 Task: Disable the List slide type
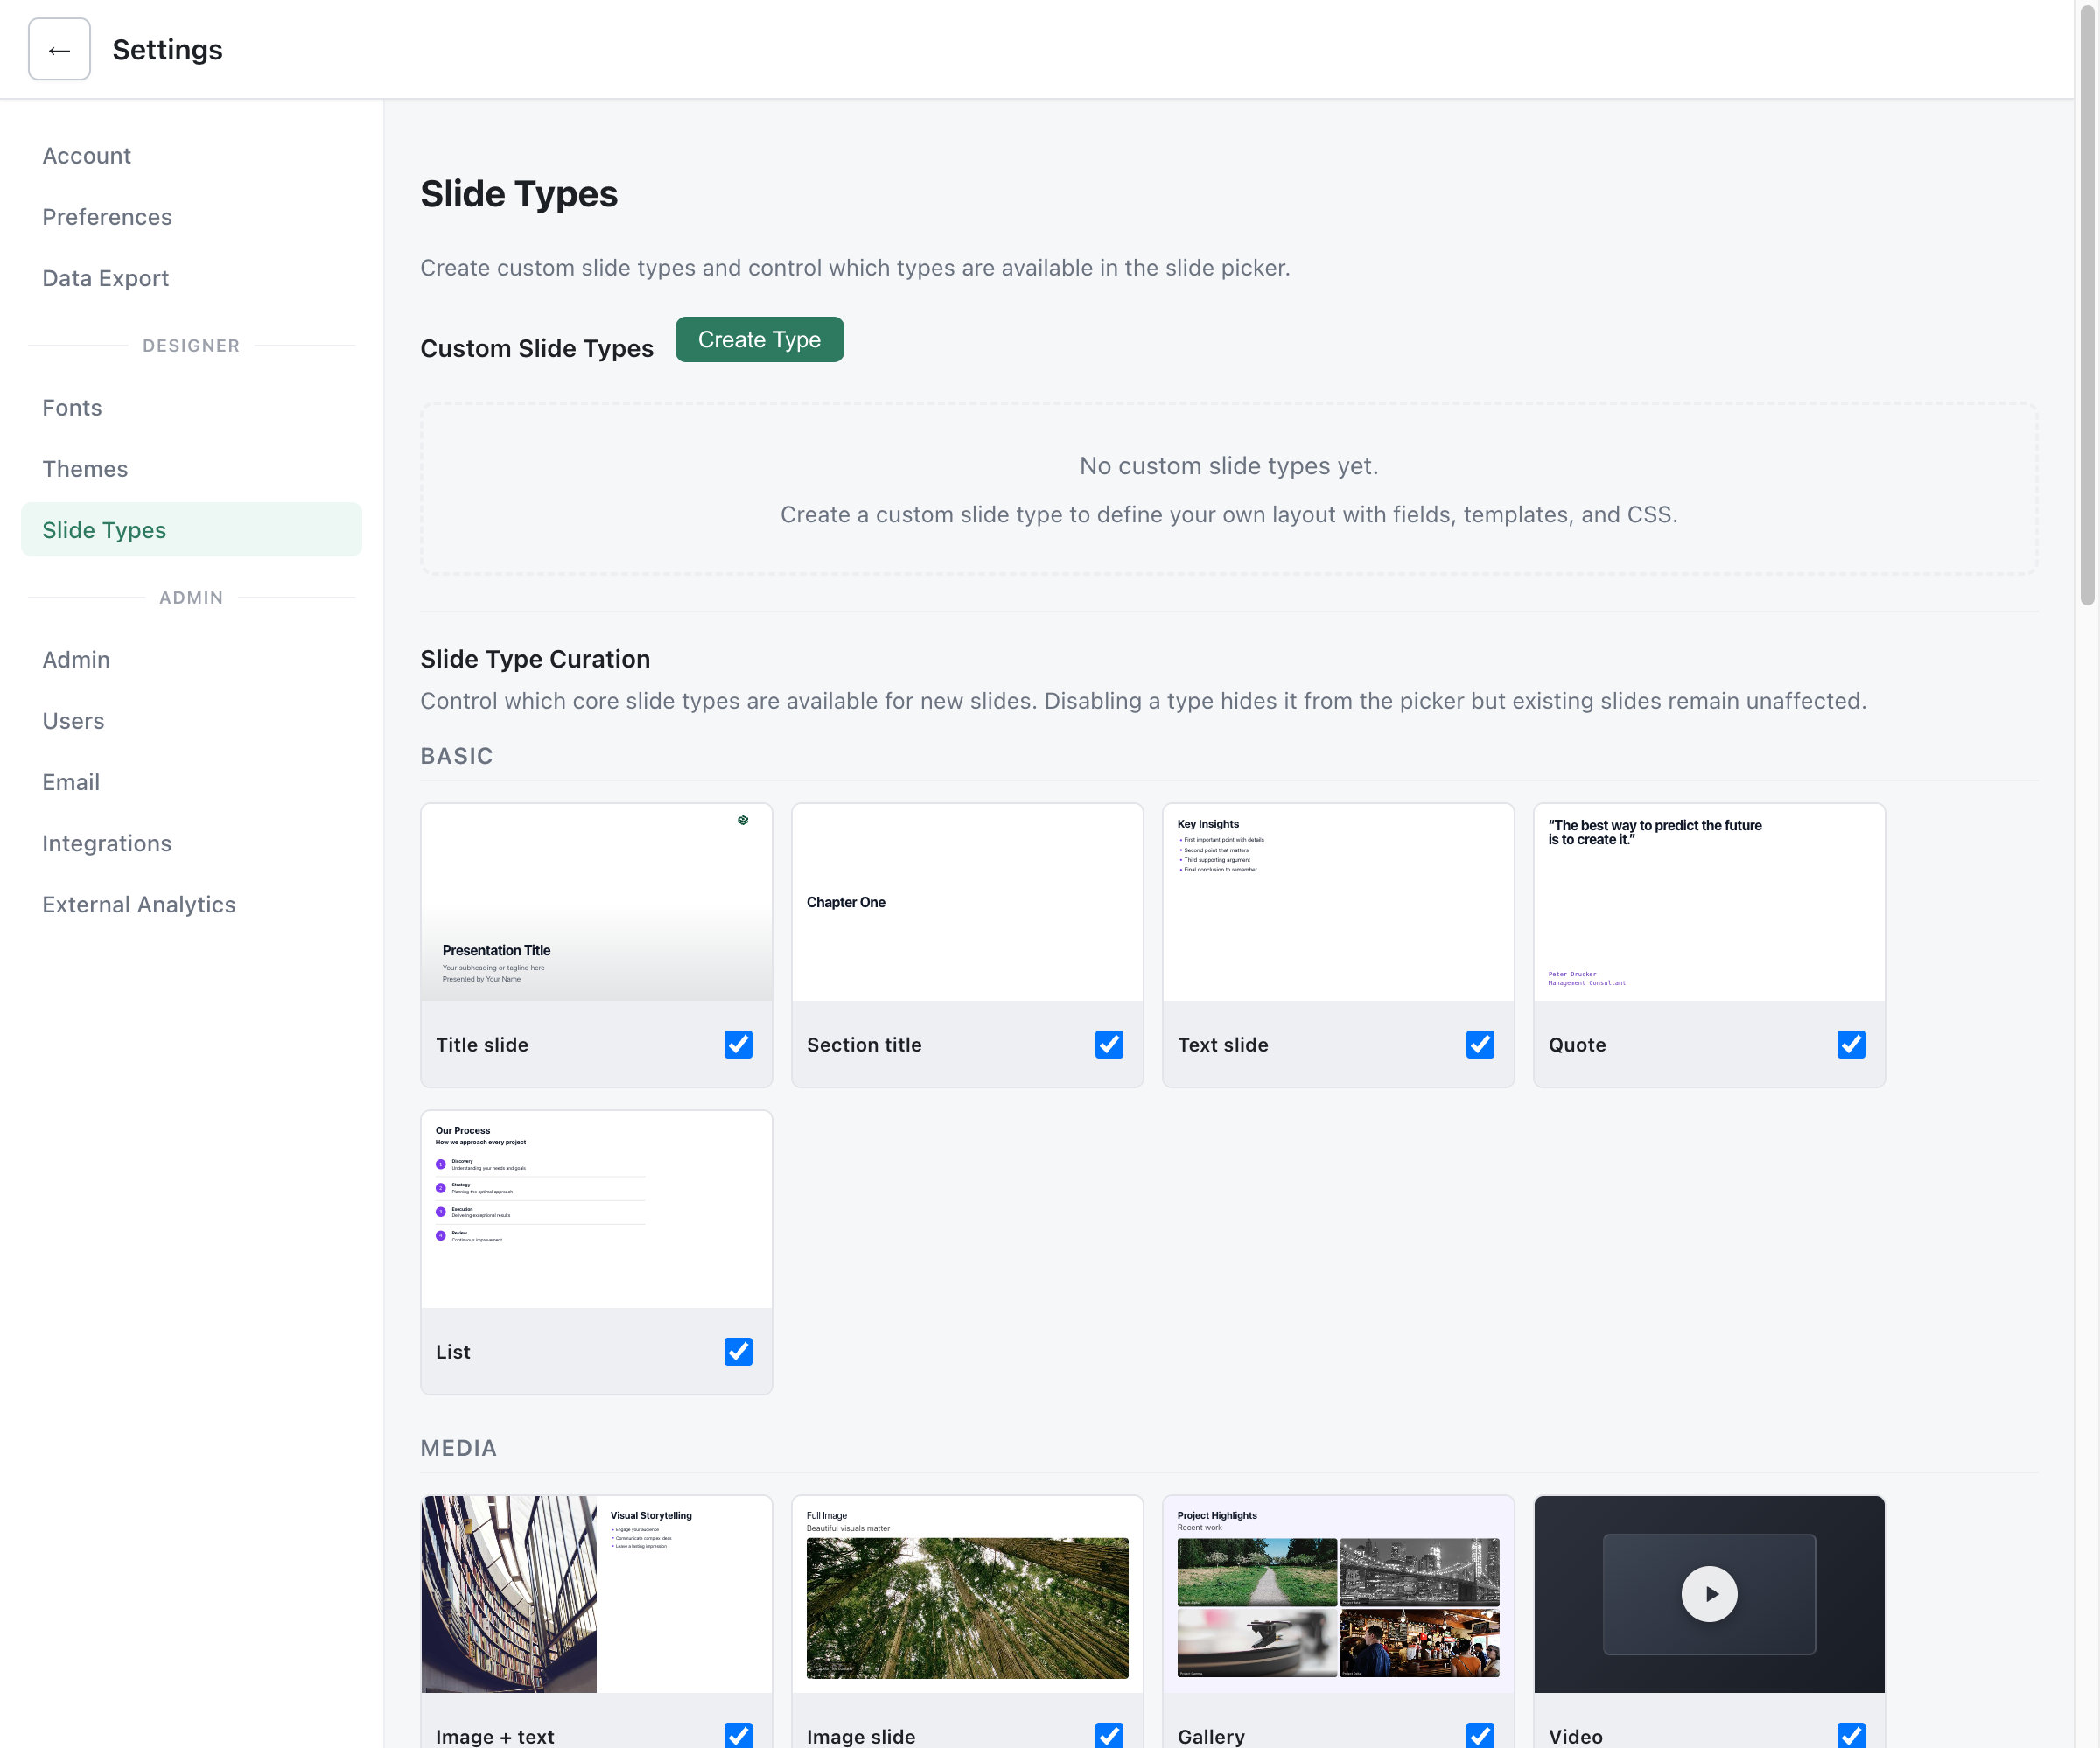pyautogui.click(x=738, y=1351)
